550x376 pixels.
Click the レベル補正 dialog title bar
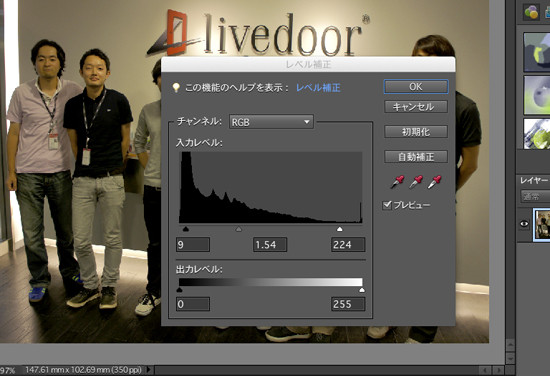click(x=308, y=64)
